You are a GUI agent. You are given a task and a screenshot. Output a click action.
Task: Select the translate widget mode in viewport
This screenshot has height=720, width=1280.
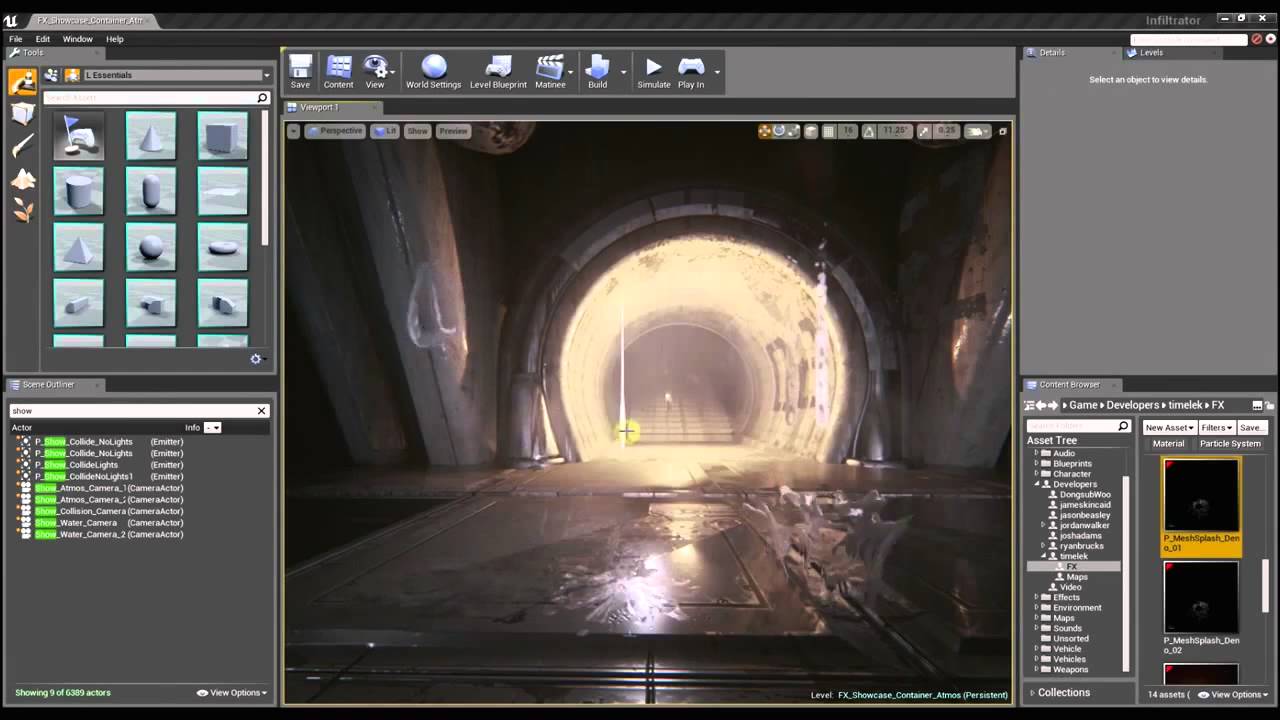tap(765, 131)
